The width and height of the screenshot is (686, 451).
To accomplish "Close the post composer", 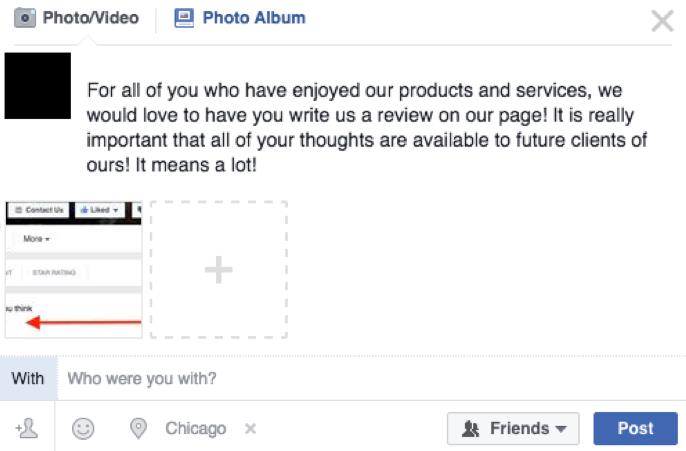I will (x=662, y=21).
